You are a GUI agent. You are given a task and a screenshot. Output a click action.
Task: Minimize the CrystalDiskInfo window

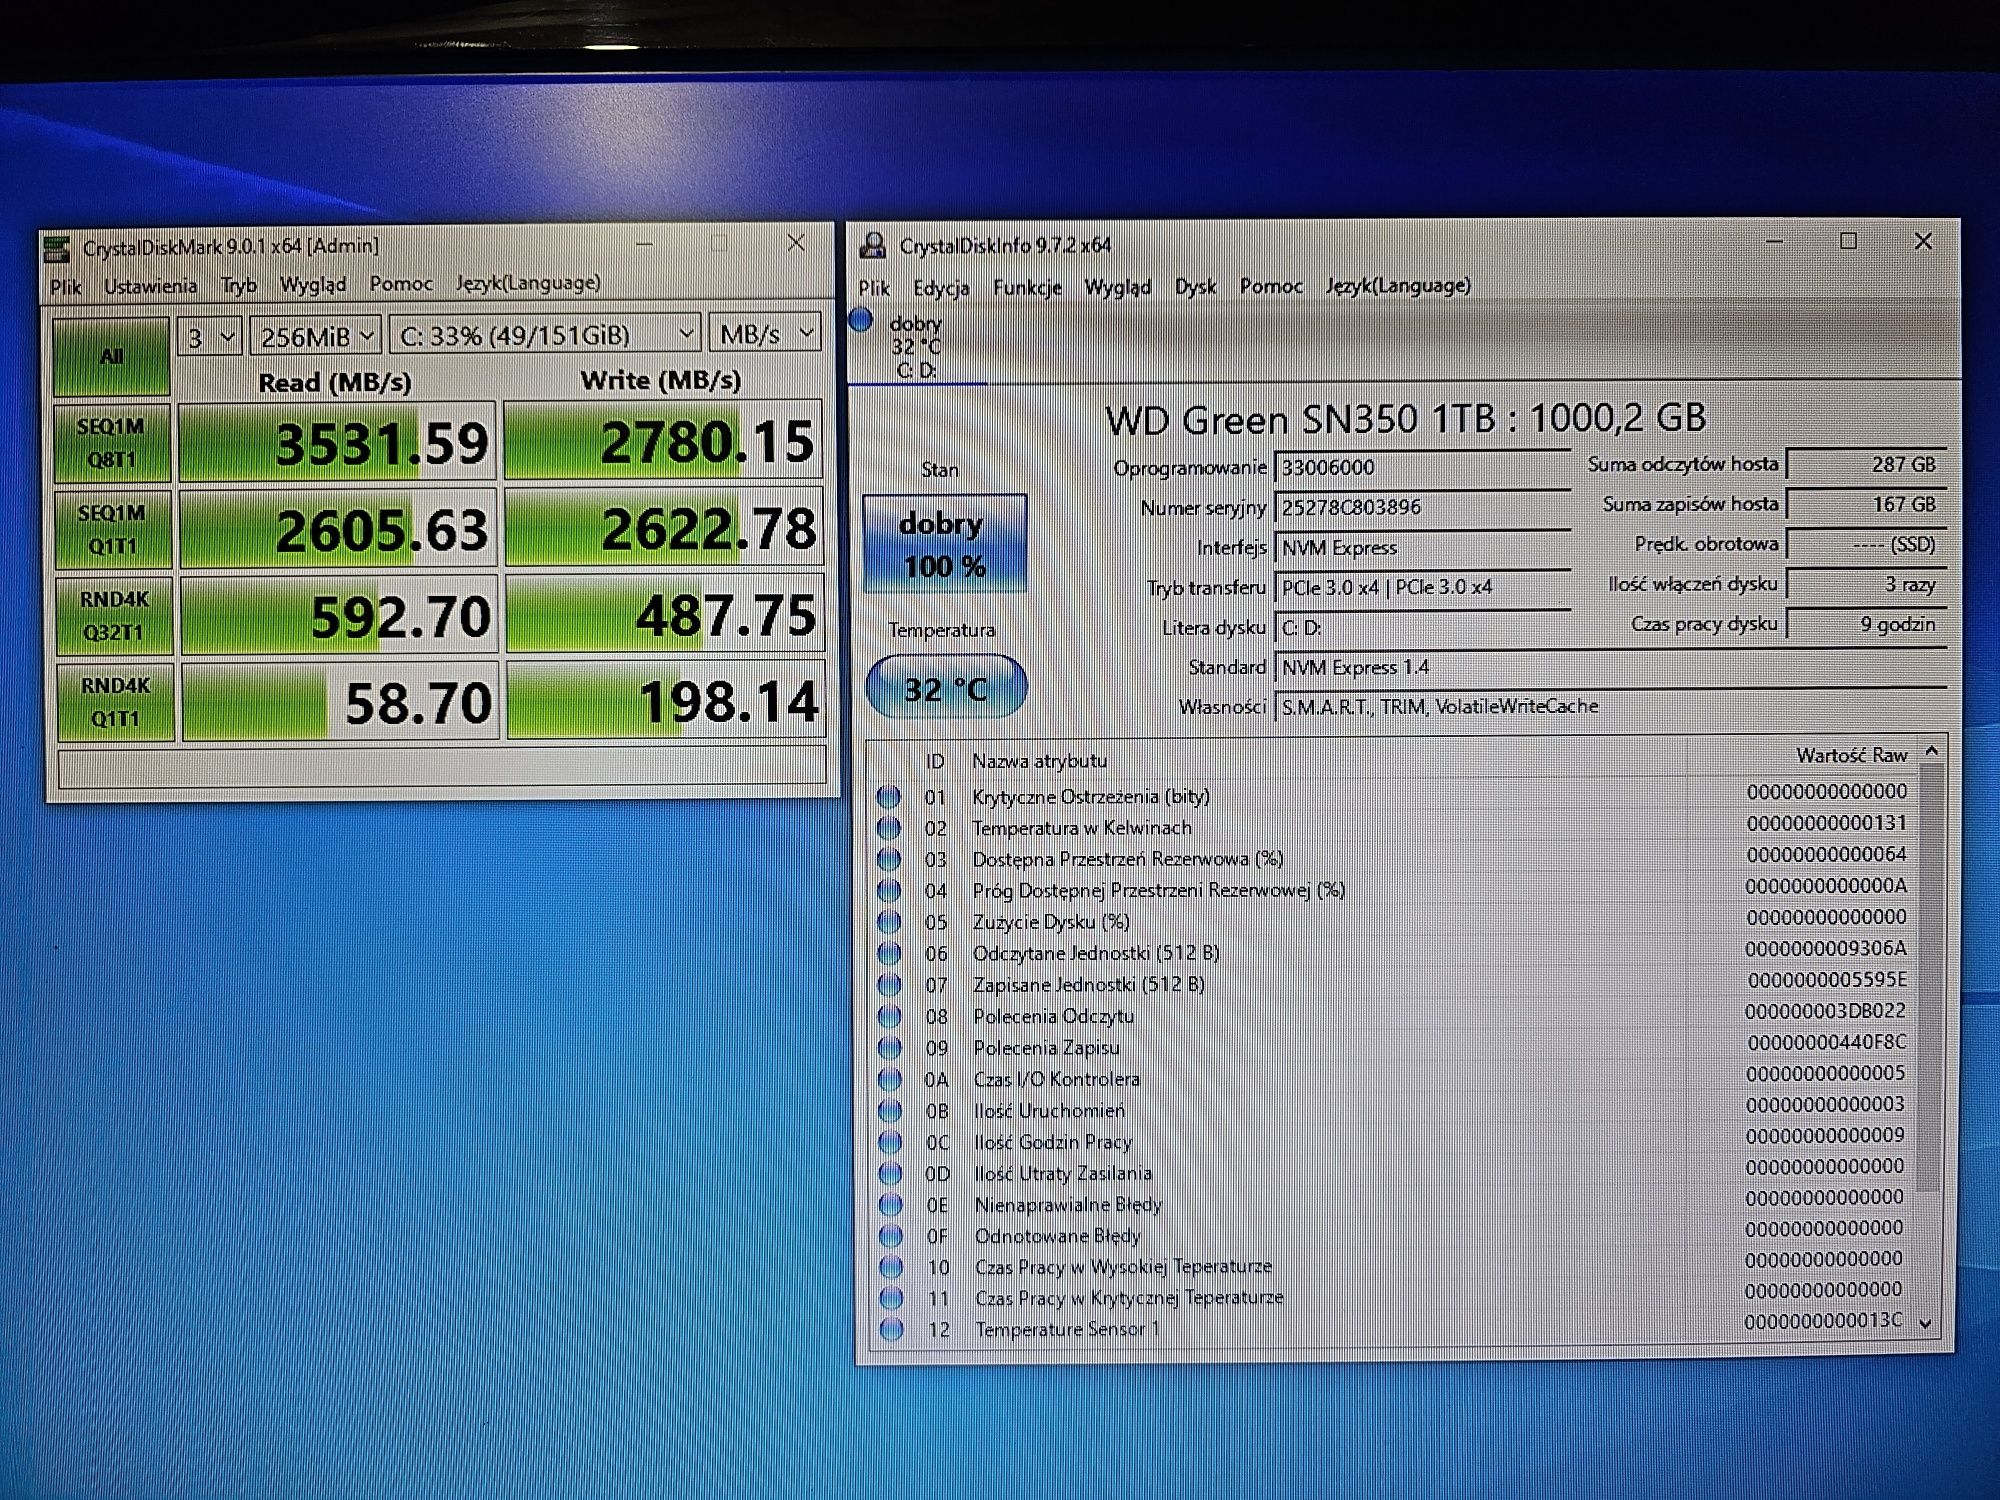point(1774,241)
